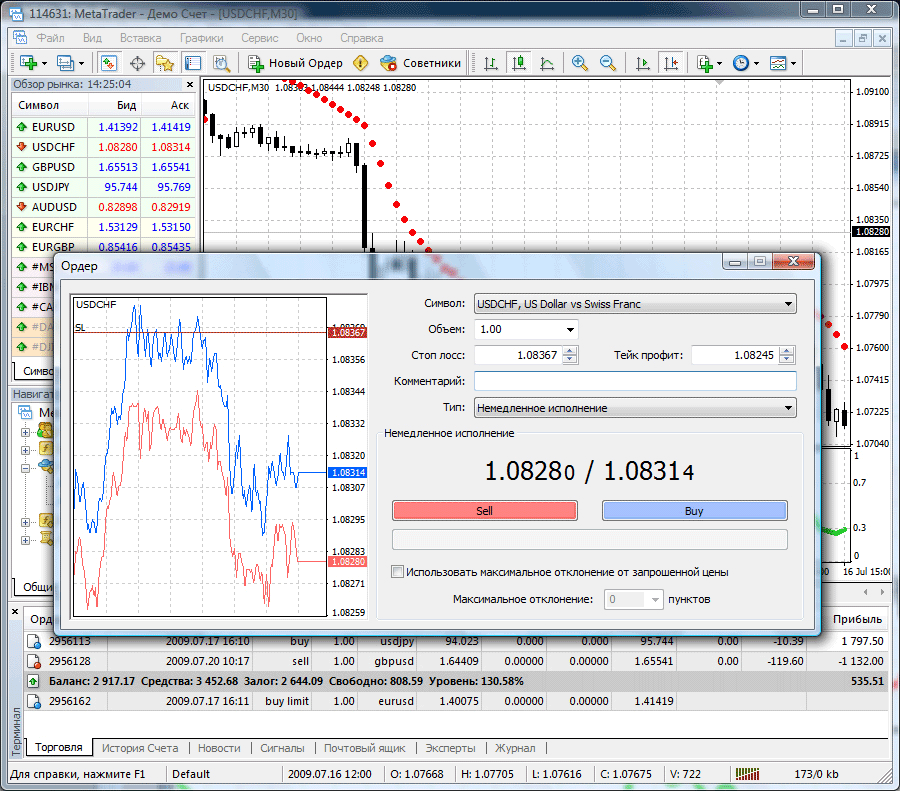The image size is (900, 791).
Task: Switch to the История Счета tab
Action: click(140, 748)
